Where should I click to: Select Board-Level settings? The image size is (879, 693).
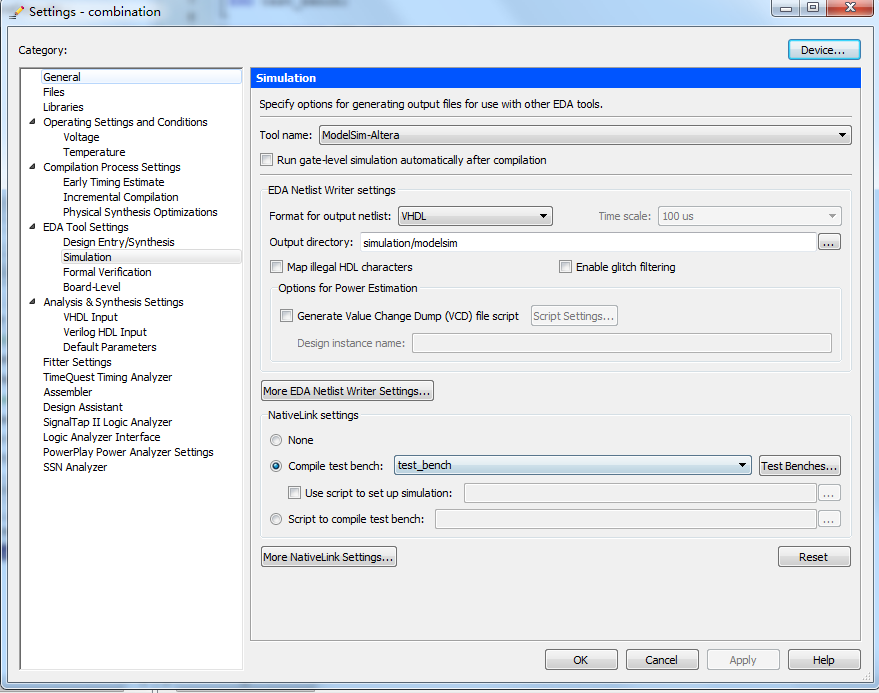[x=92, y=287]
